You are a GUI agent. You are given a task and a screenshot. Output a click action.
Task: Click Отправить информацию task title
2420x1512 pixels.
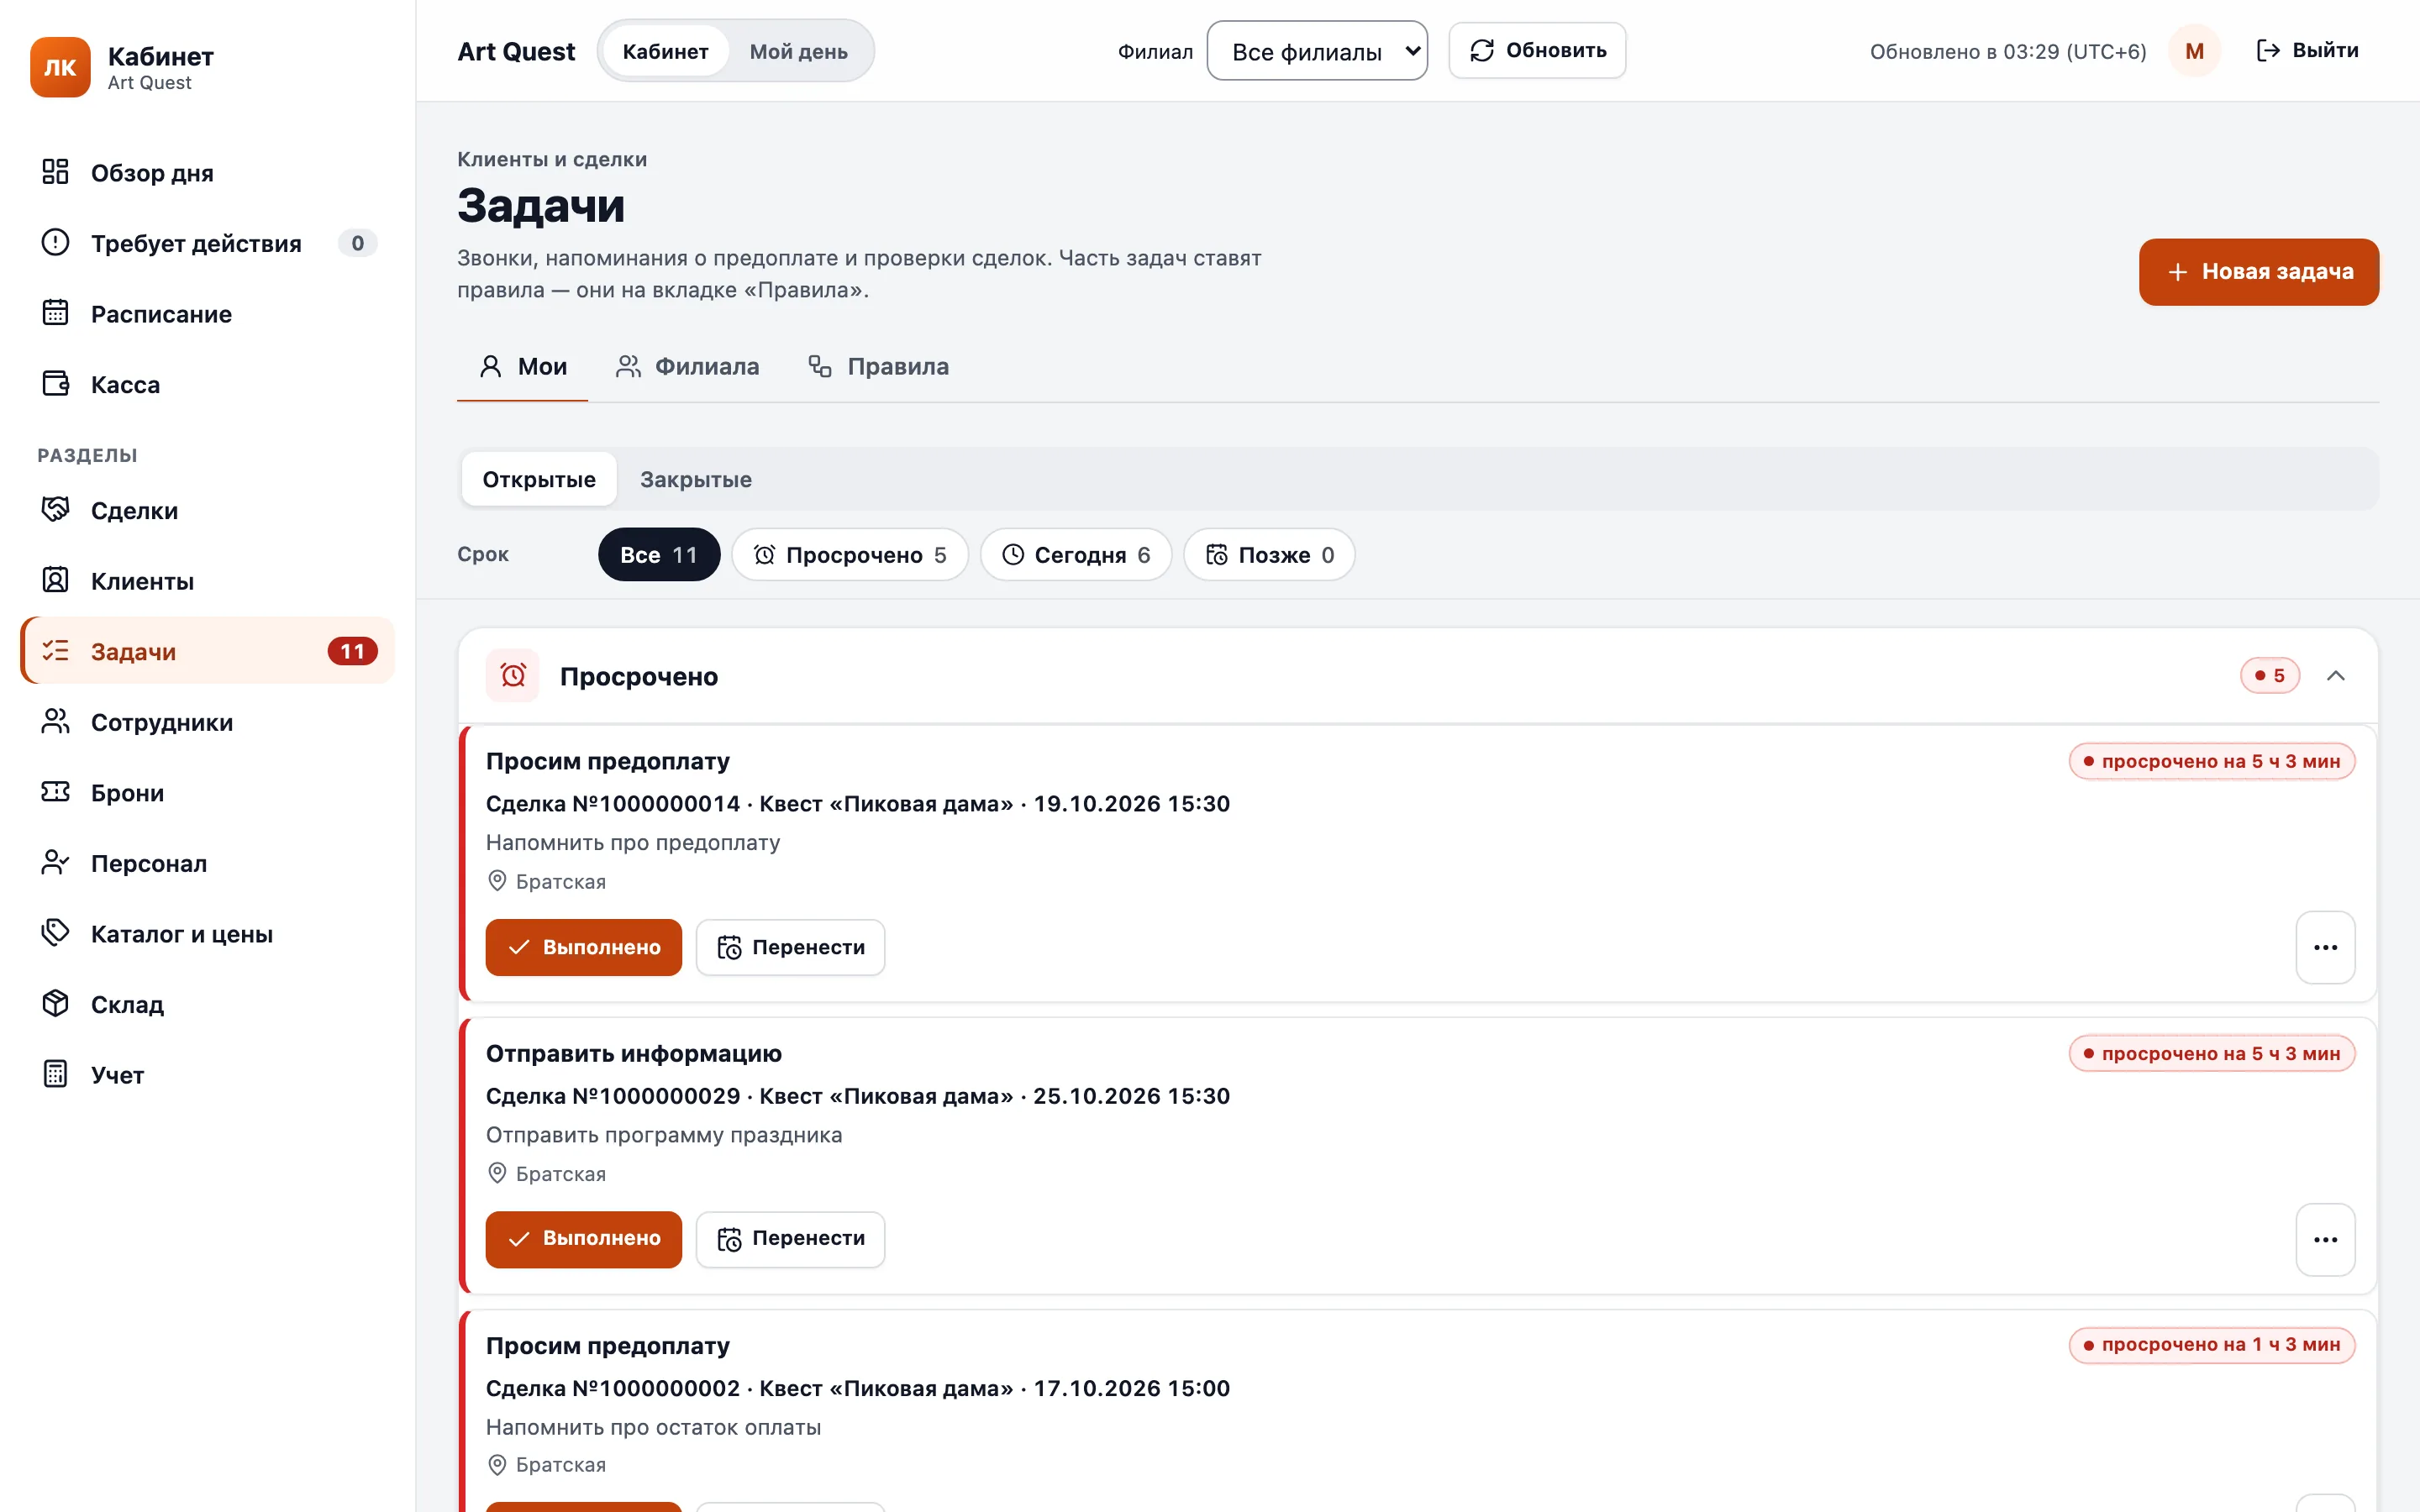click(634, 1053)
